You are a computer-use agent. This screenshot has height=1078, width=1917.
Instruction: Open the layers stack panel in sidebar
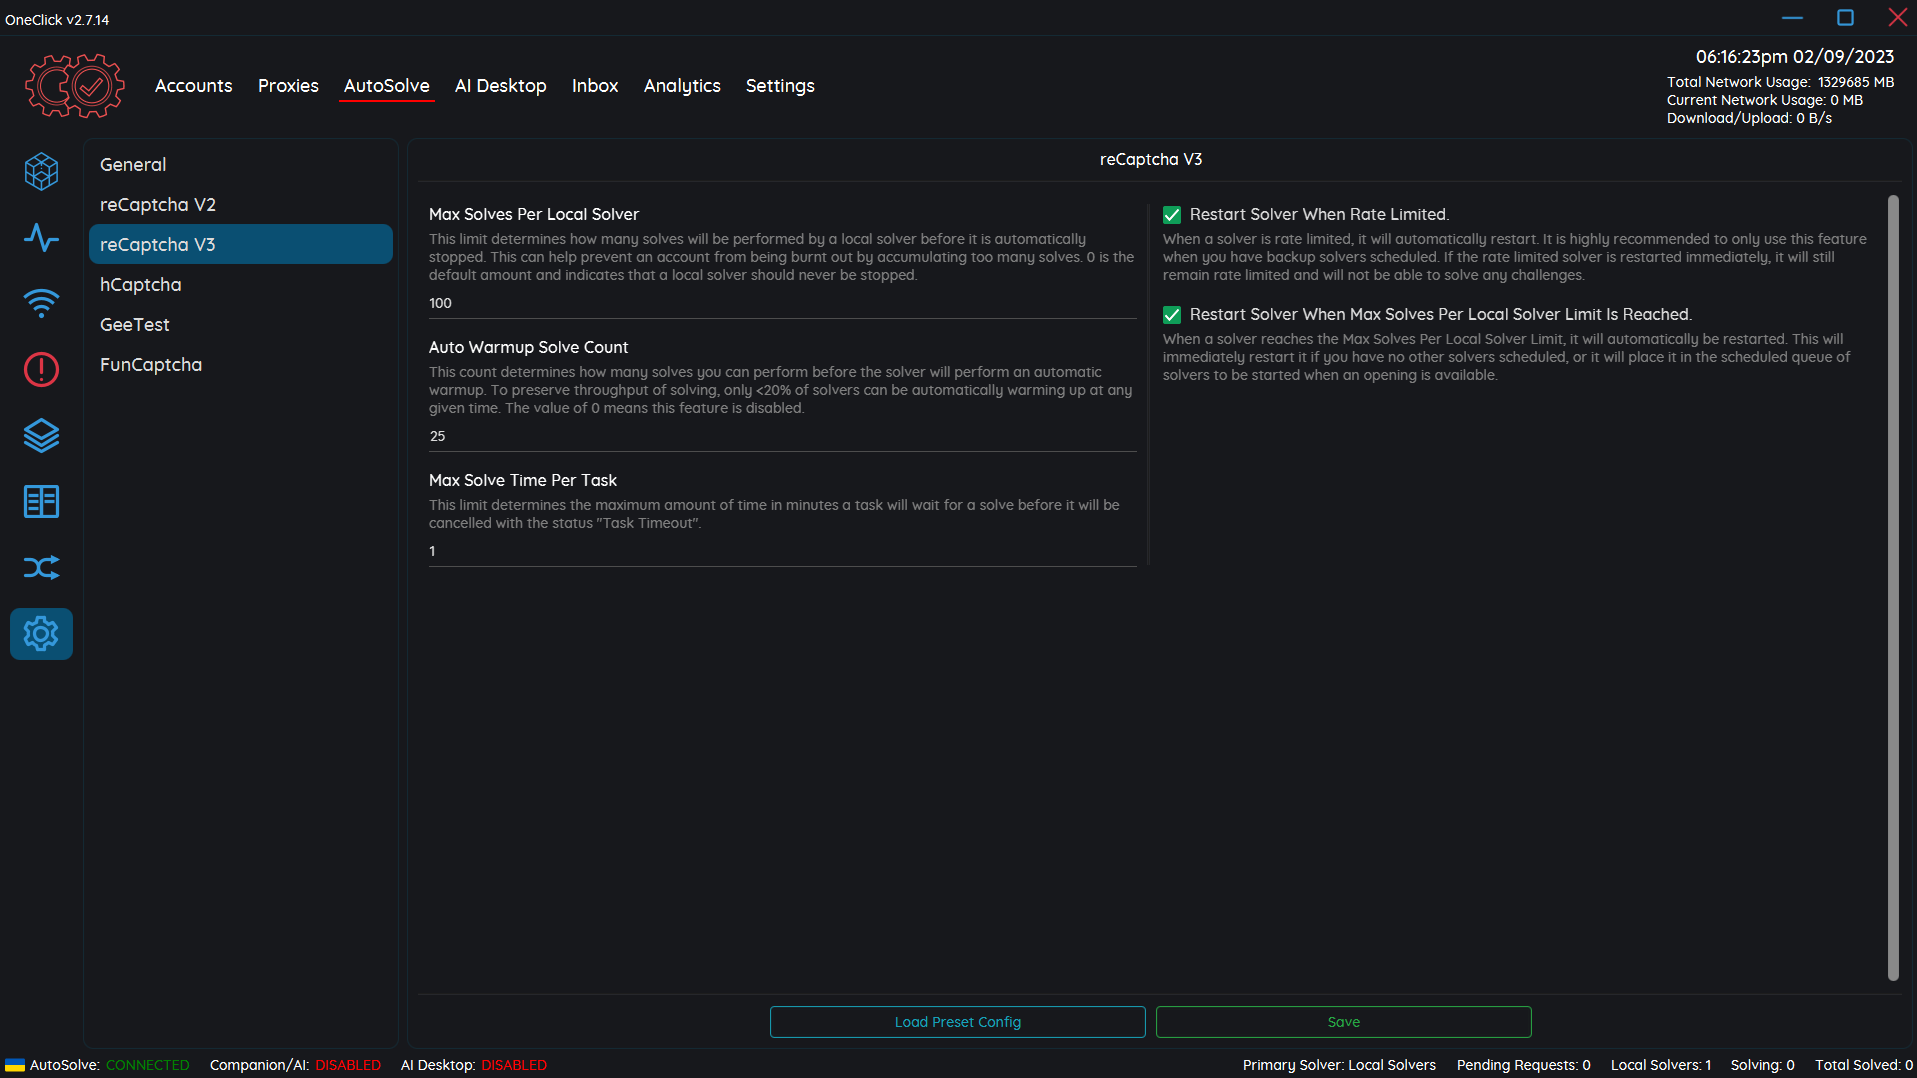point(41,436)
